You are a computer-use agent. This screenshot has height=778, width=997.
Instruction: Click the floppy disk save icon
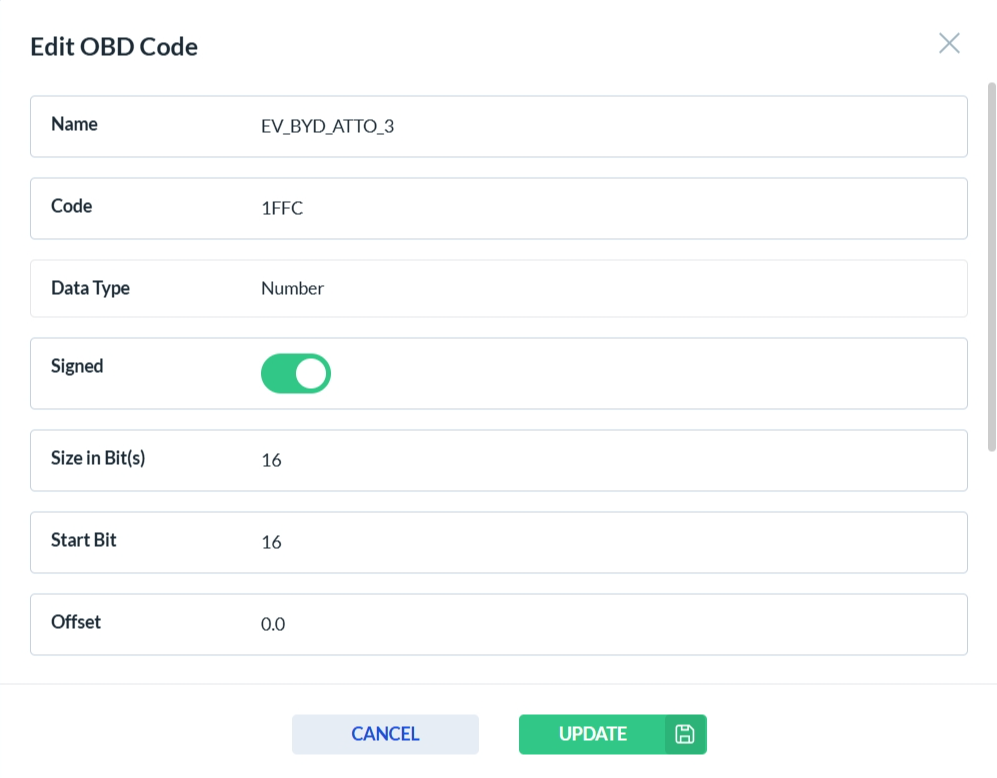point(685,734)
